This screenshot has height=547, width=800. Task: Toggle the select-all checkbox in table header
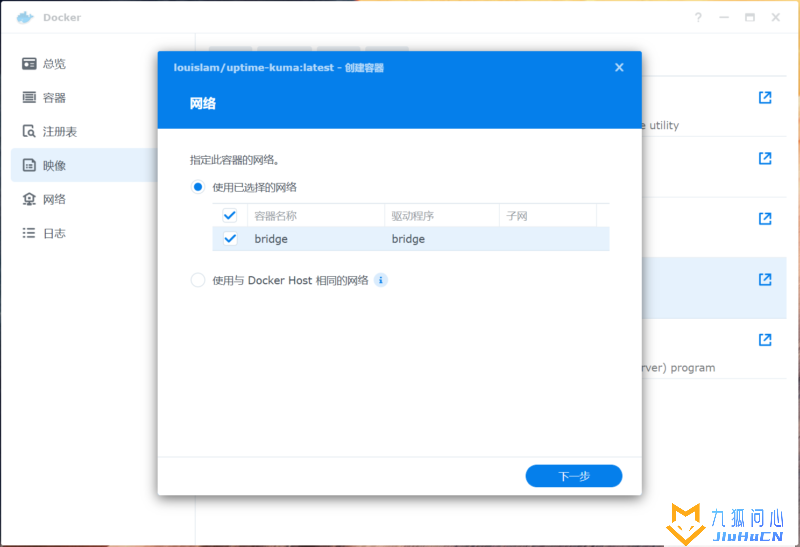[230, 215]
